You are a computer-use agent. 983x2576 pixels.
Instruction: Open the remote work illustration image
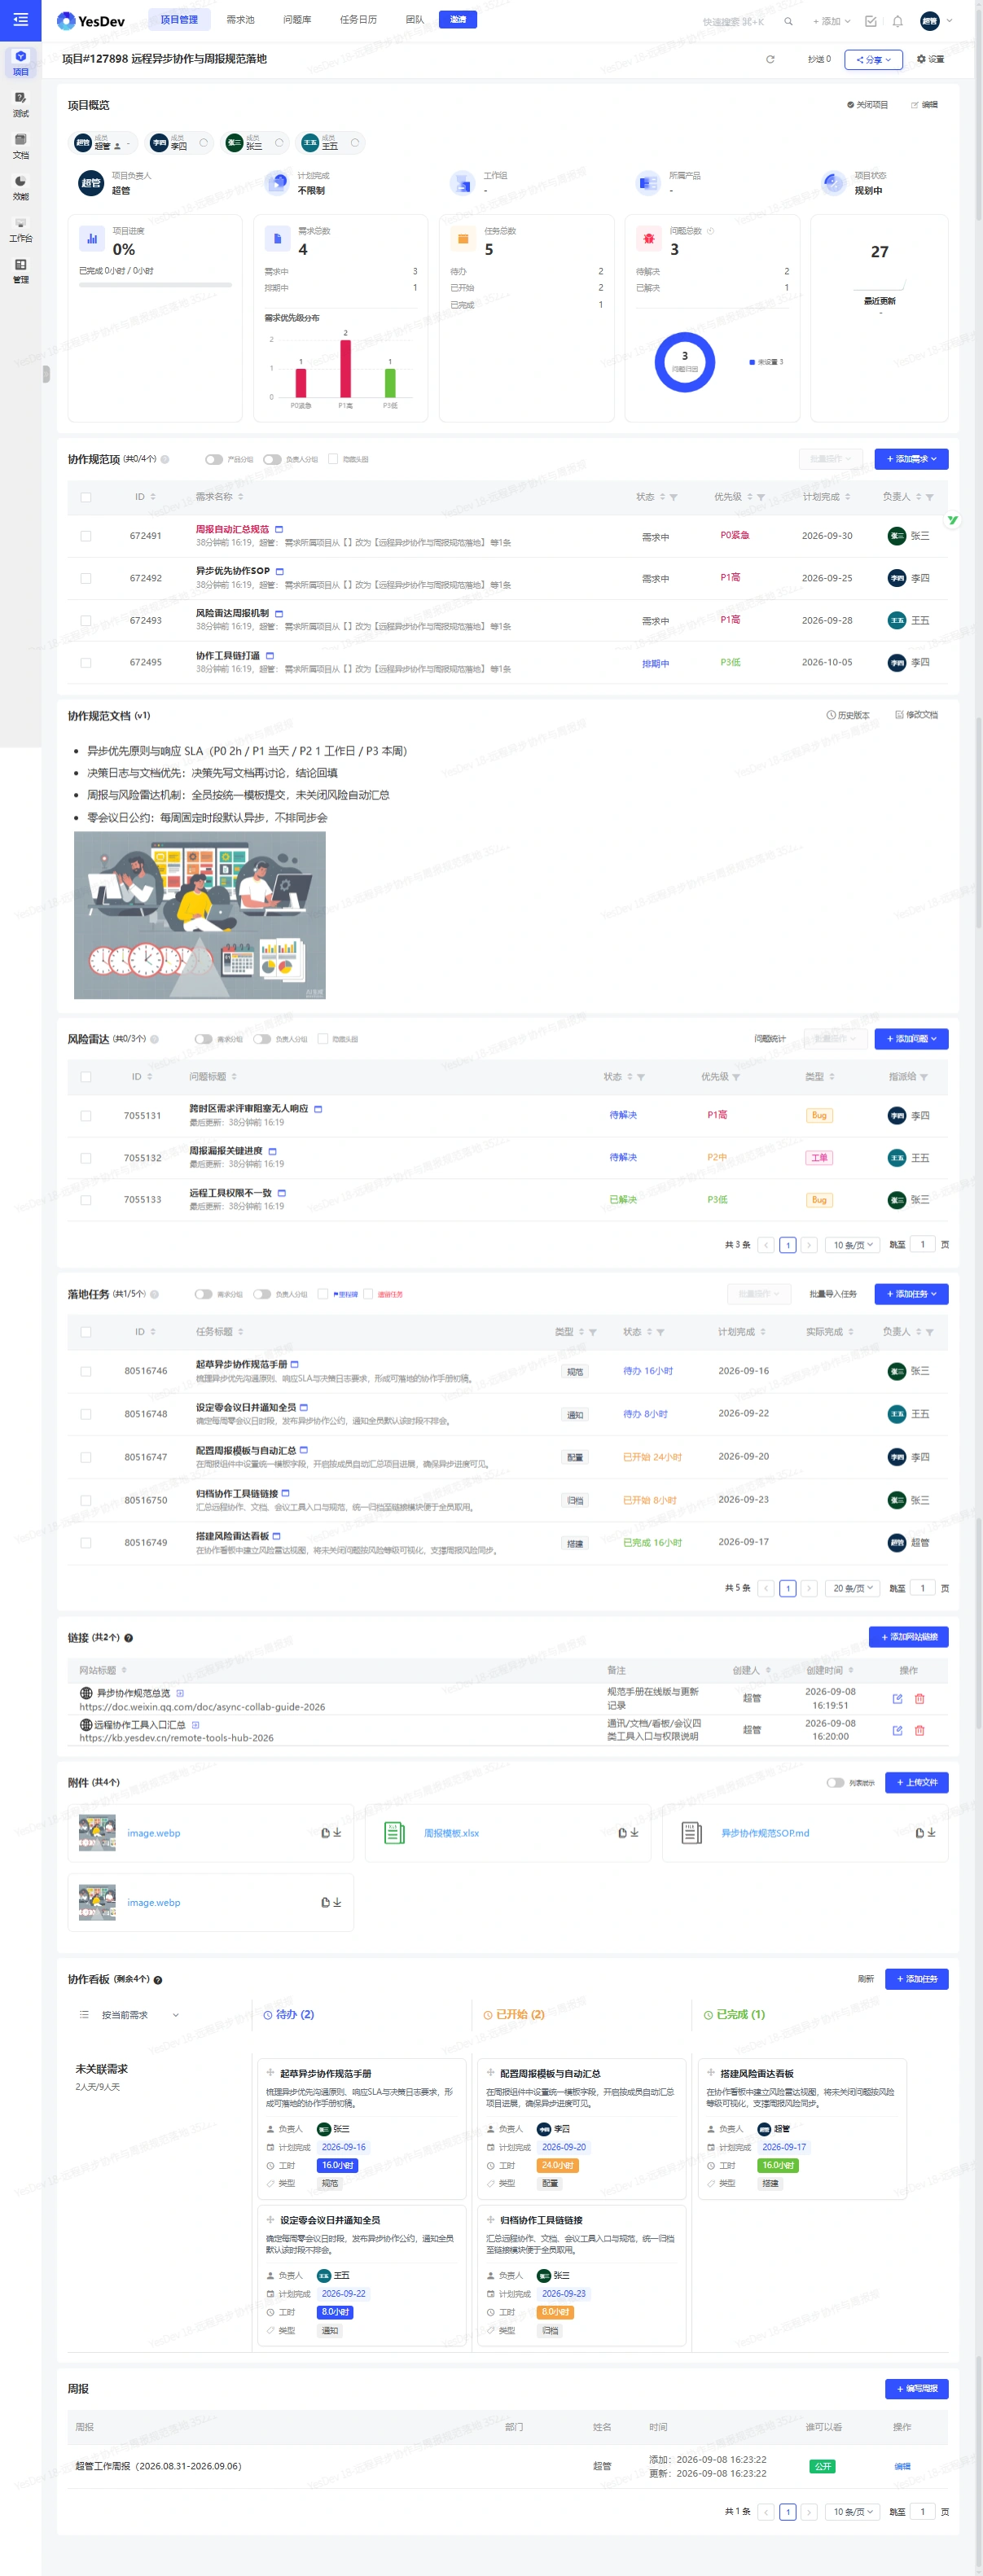200,915
